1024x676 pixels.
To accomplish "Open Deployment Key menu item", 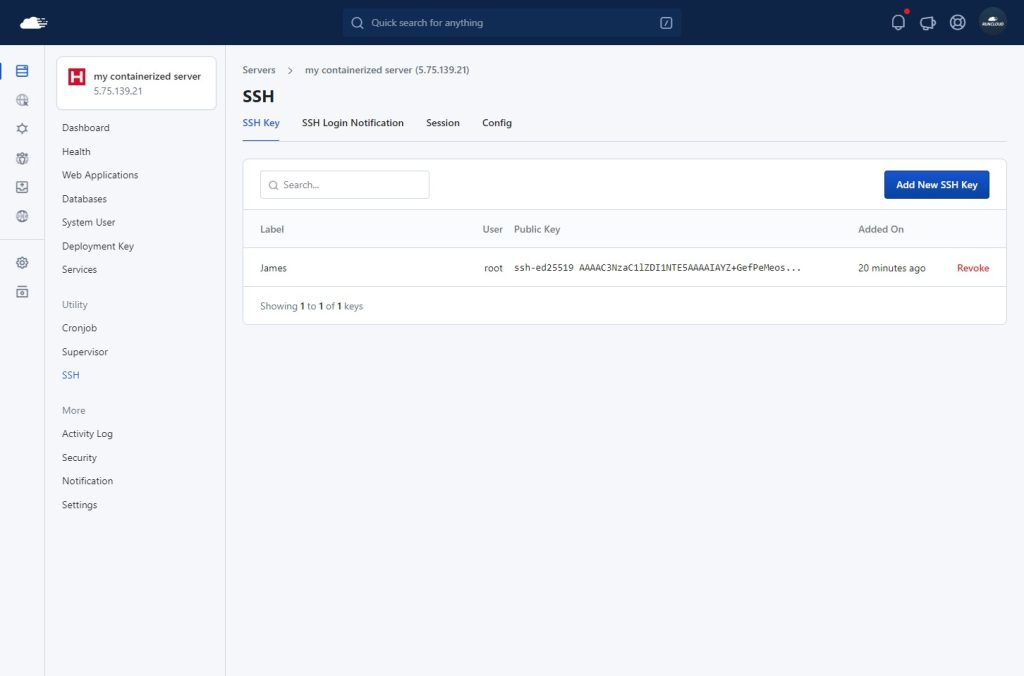I will pos(98,246).
